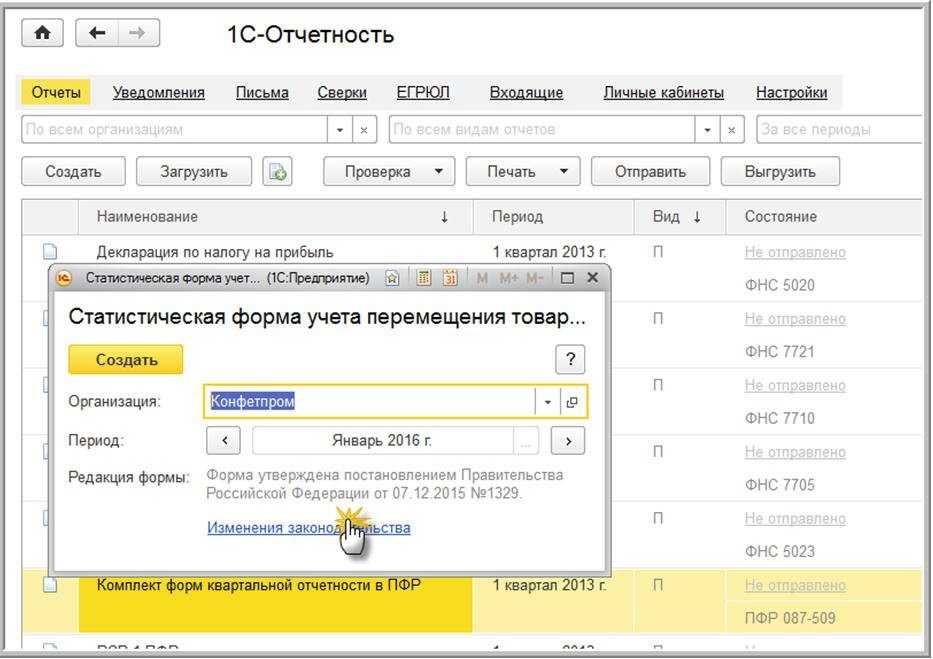The image size is (933, 659).
Task: Step to the previous period with left arrow
Action: click(223, 440)
